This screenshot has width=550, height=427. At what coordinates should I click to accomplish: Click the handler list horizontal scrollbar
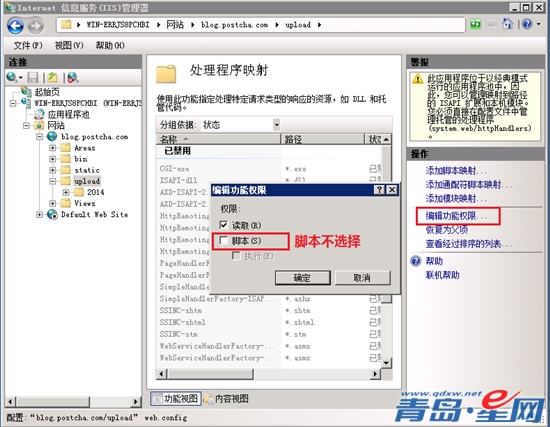coord(268,374)
